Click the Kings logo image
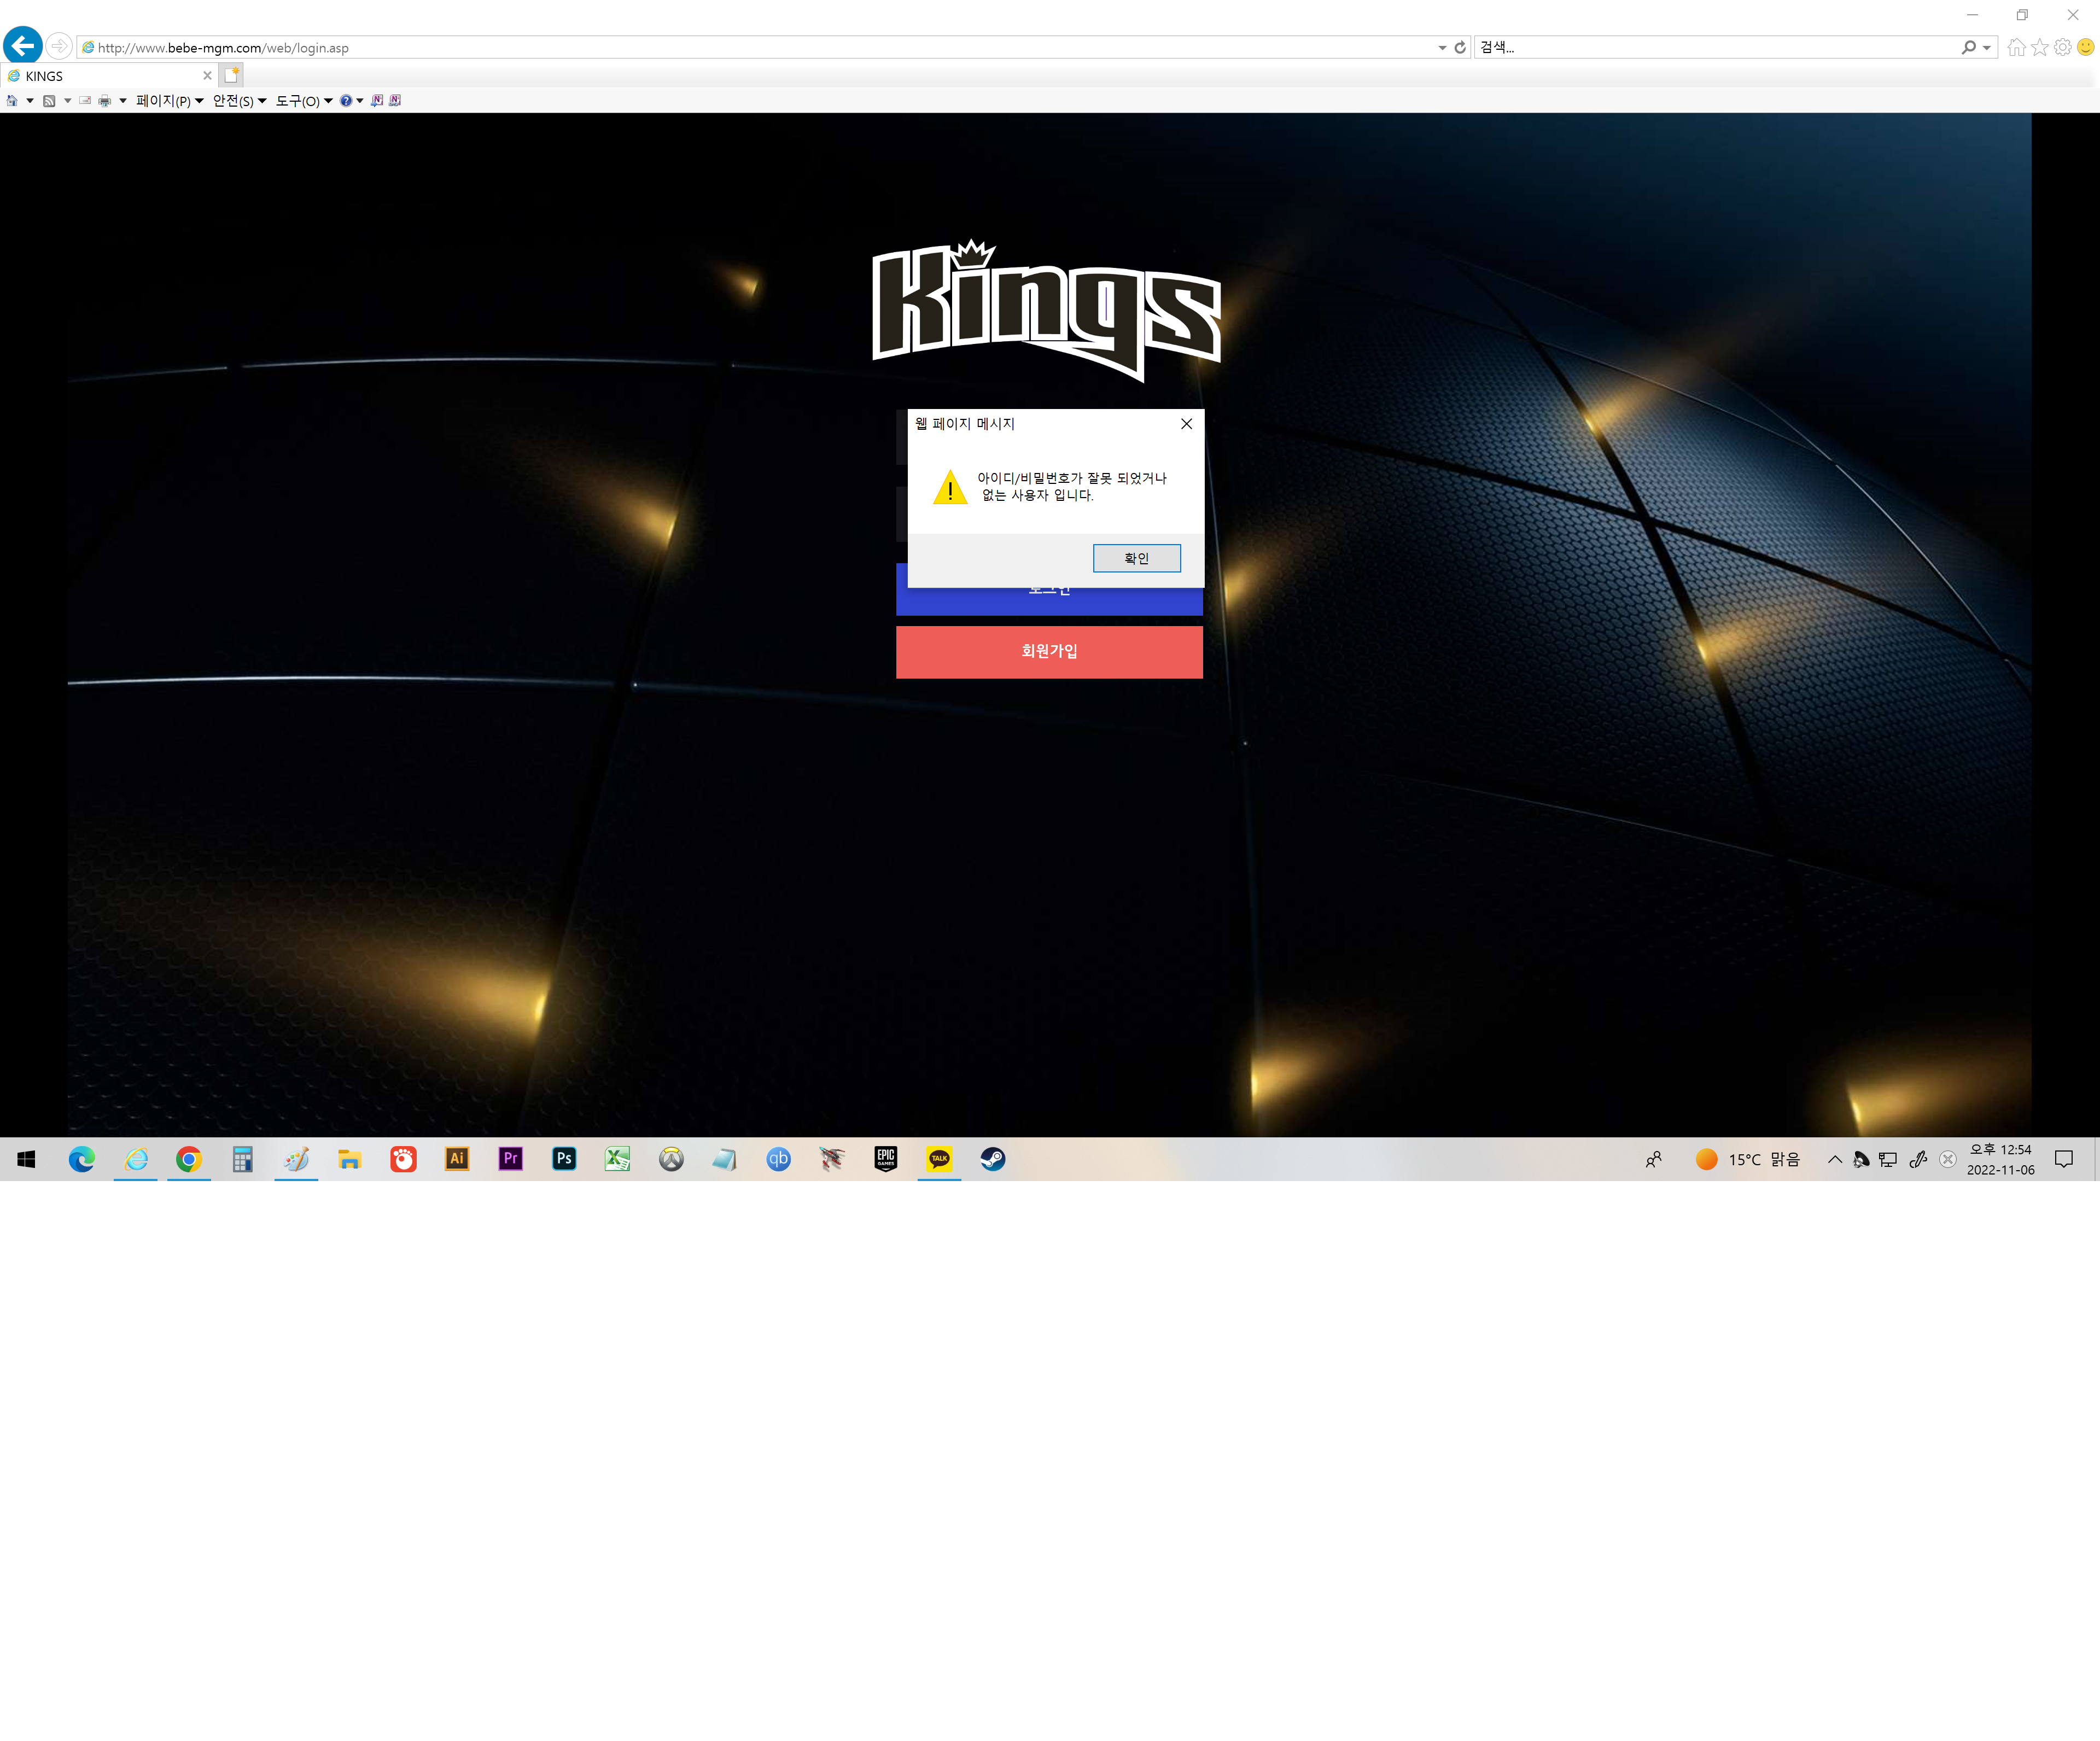This screenshot has width=2100, height=1741. click(1046, 310)
